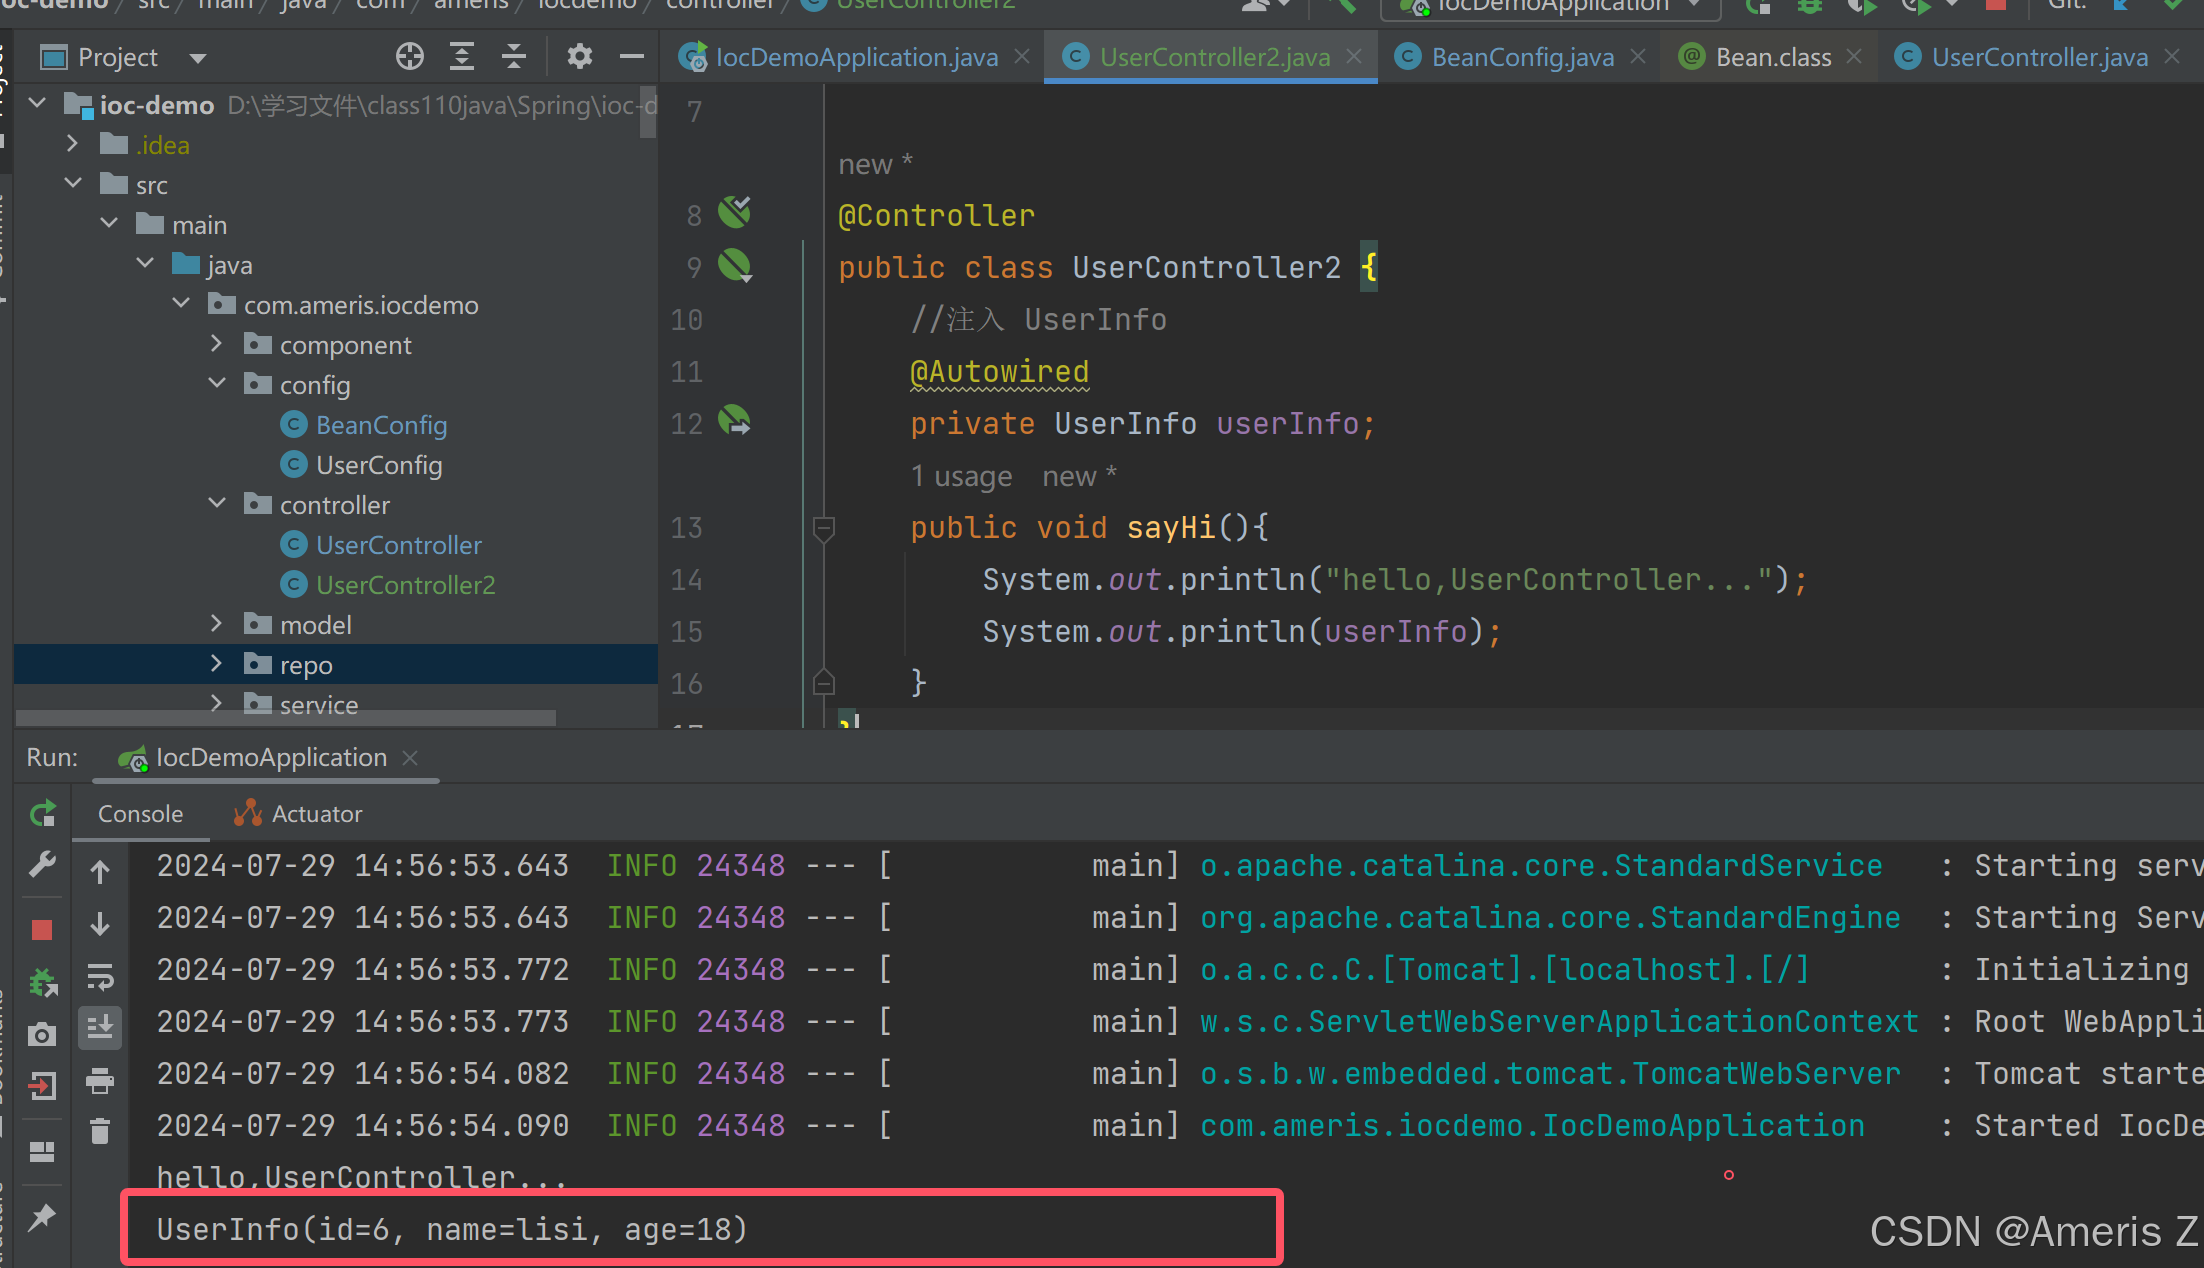The width and height of the screenshot is (2204, 1268).
Task: Click the project tree horizontal scrollbar
Action: coord(286,718)
